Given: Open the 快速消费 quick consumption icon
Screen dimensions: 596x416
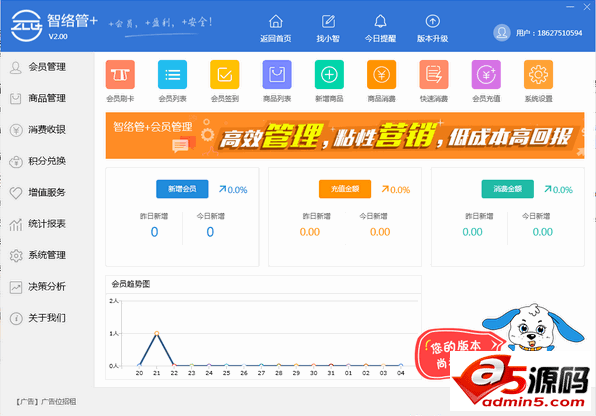Looking at the screenshot, I should (x=434, y=75).
